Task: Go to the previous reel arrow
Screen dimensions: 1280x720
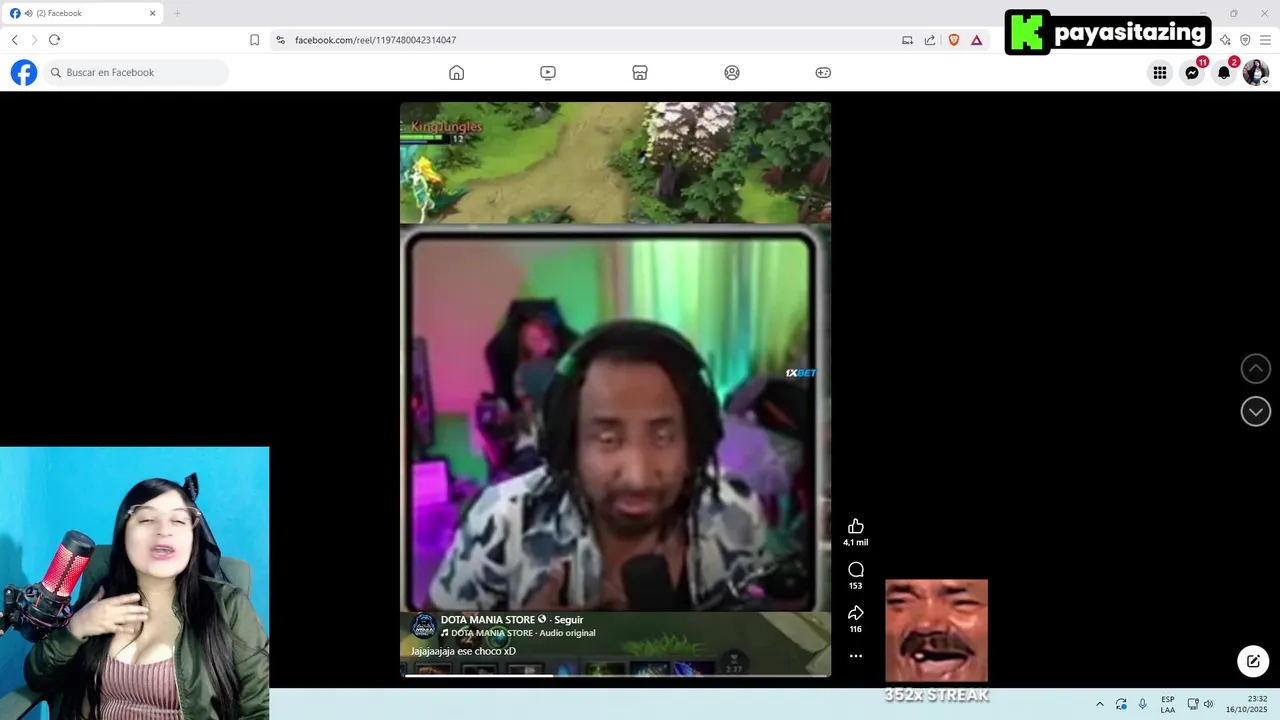Action: coord(1256,369)
